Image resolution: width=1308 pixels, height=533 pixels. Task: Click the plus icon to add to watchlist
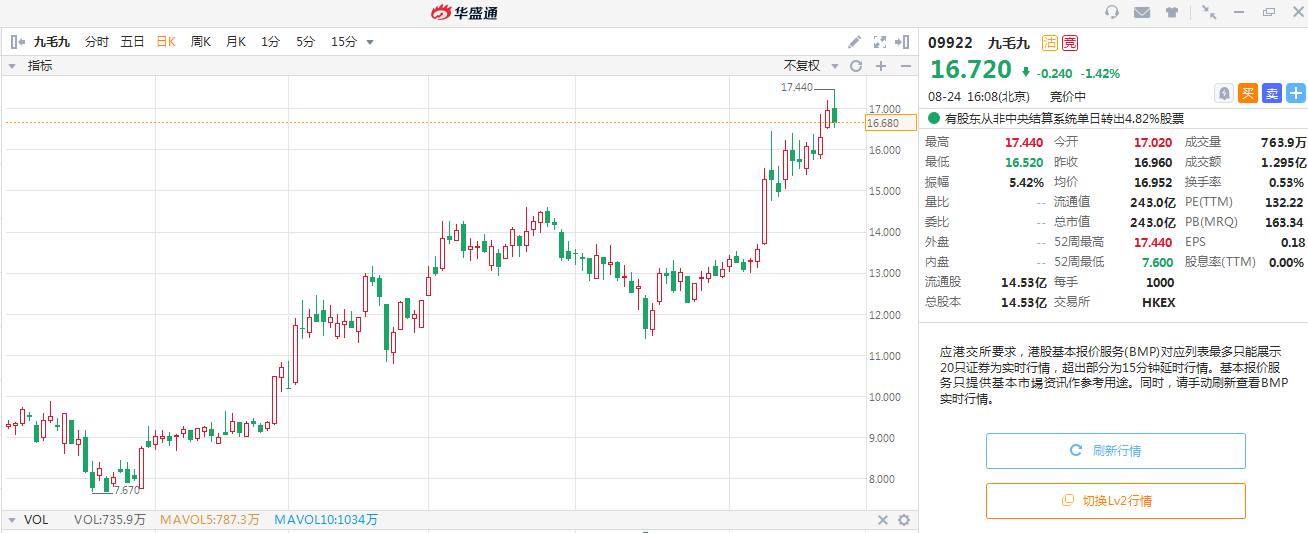pos(1296,93)
